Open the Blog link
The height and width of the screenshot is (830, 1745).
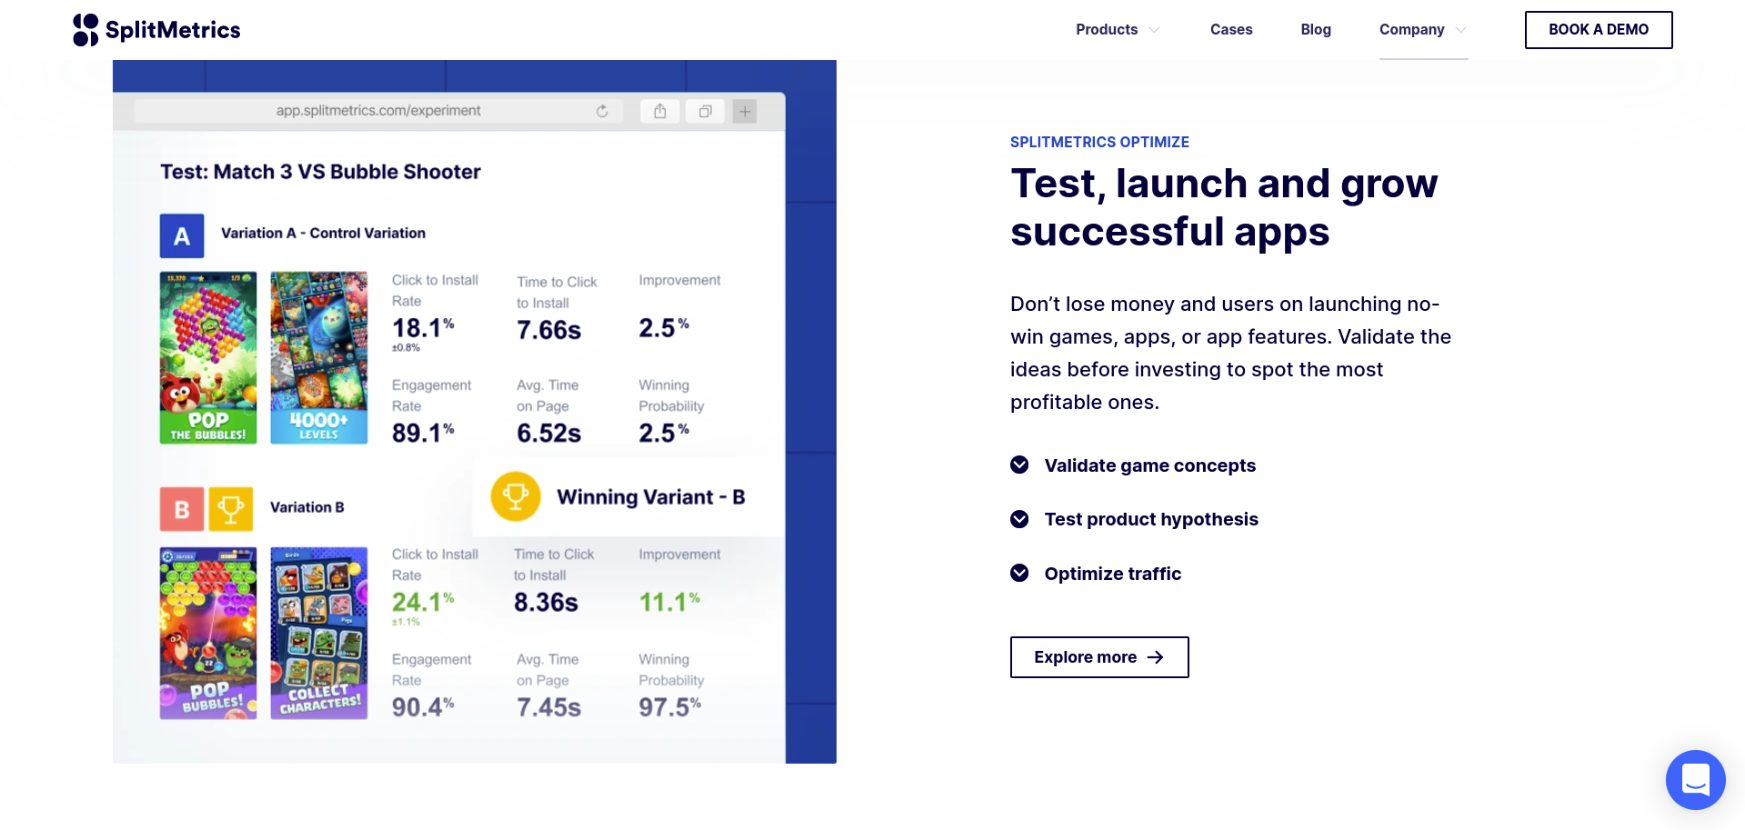[x=1315, y=30]
